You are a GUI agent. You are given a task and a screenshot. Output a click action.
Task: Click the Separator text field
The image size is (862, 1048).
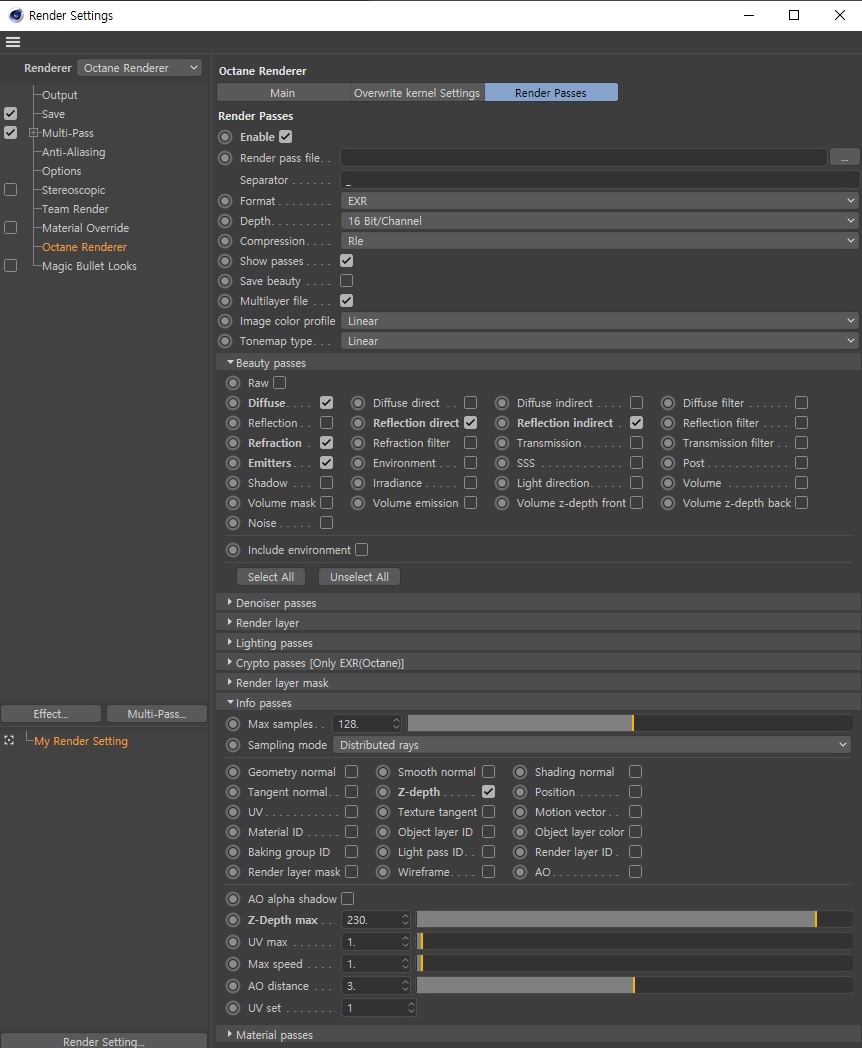point(600,180)
